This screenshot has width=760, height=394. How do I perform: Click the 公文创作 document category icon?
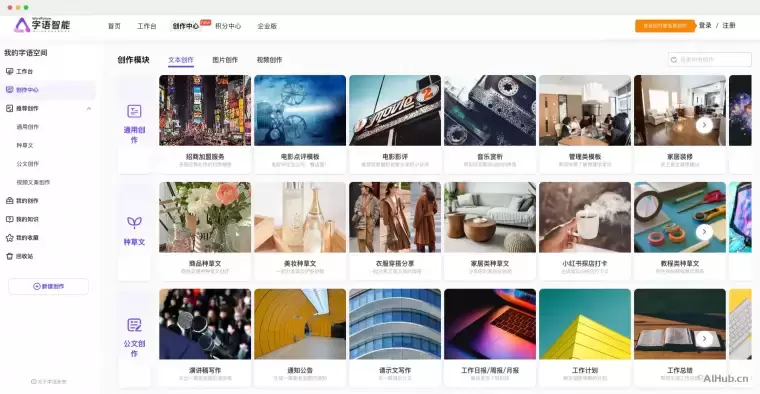pyautogui.click(x=134, y=325)
